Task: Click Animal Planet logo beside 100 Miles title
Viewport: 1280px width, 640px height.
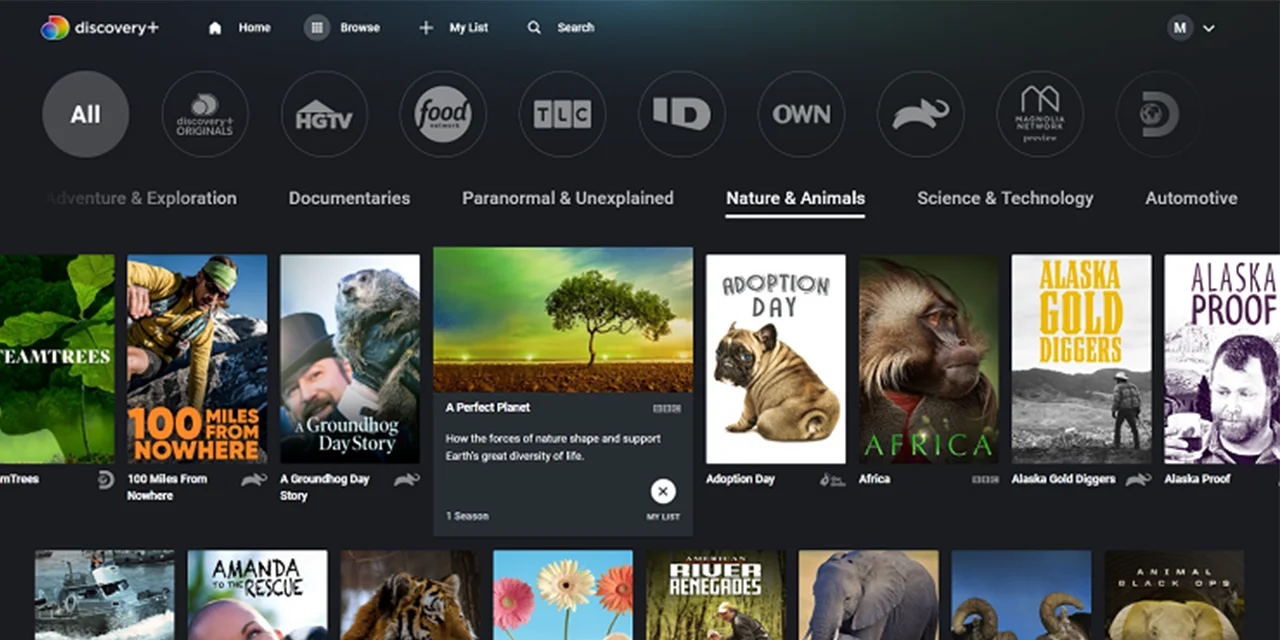Action: 254,480
